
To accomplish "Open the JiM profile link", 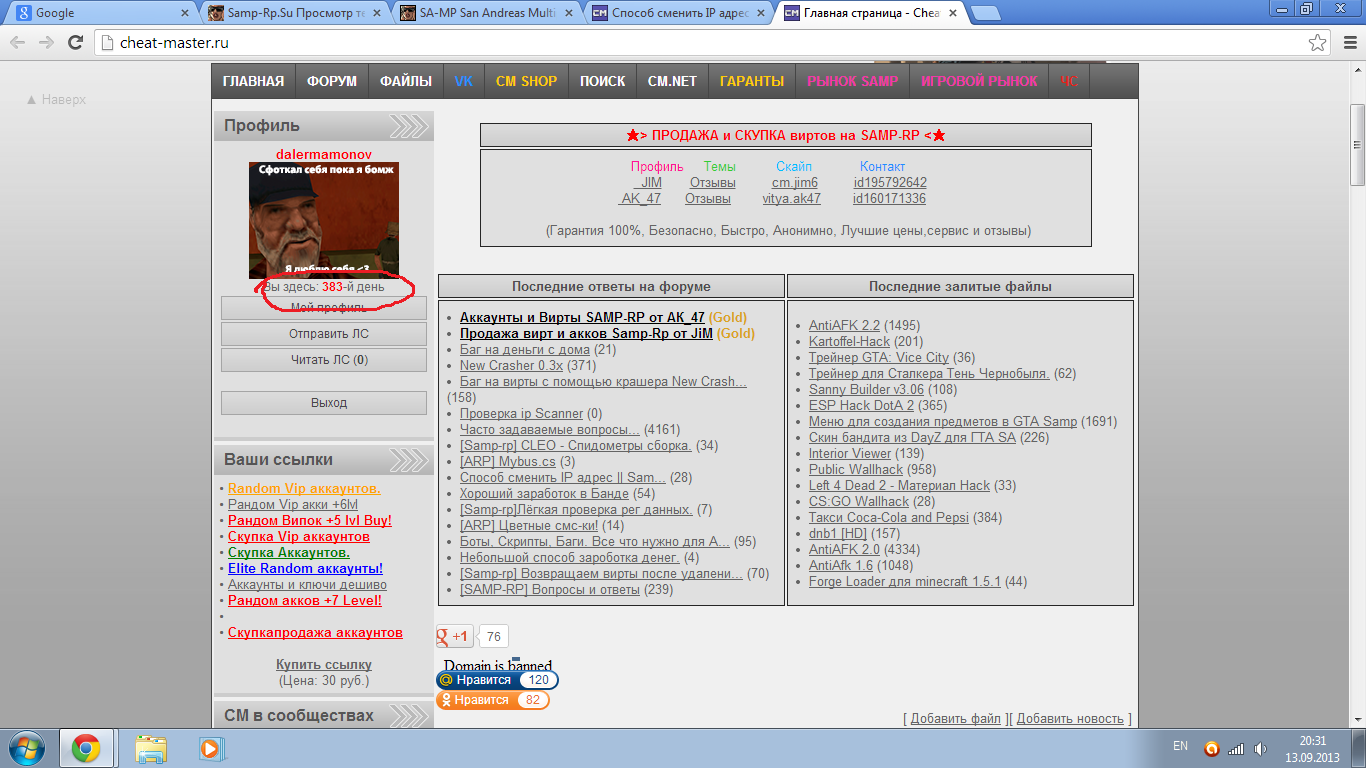I will pyautogui.click(x=649, y=183).
